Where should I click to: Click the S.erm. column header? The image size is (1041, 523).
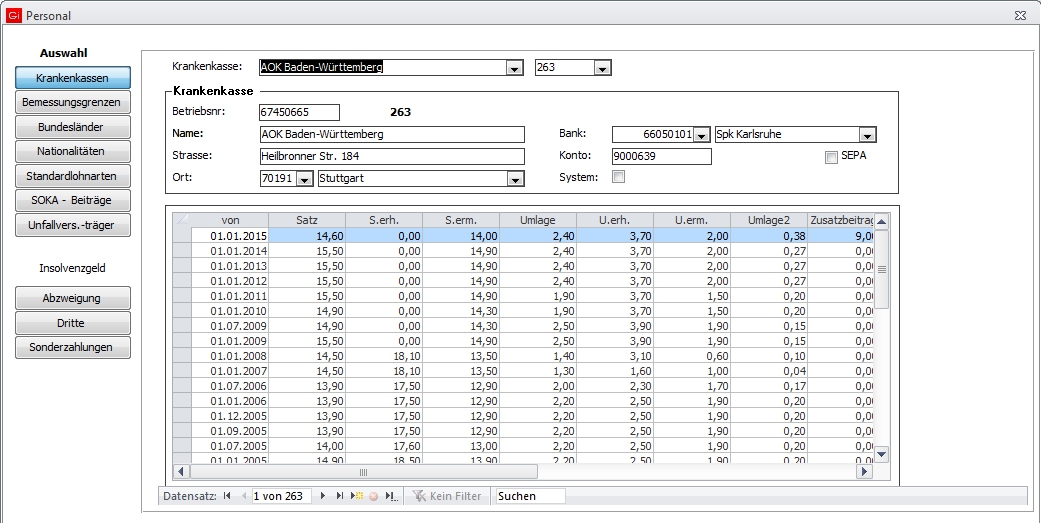461,220
